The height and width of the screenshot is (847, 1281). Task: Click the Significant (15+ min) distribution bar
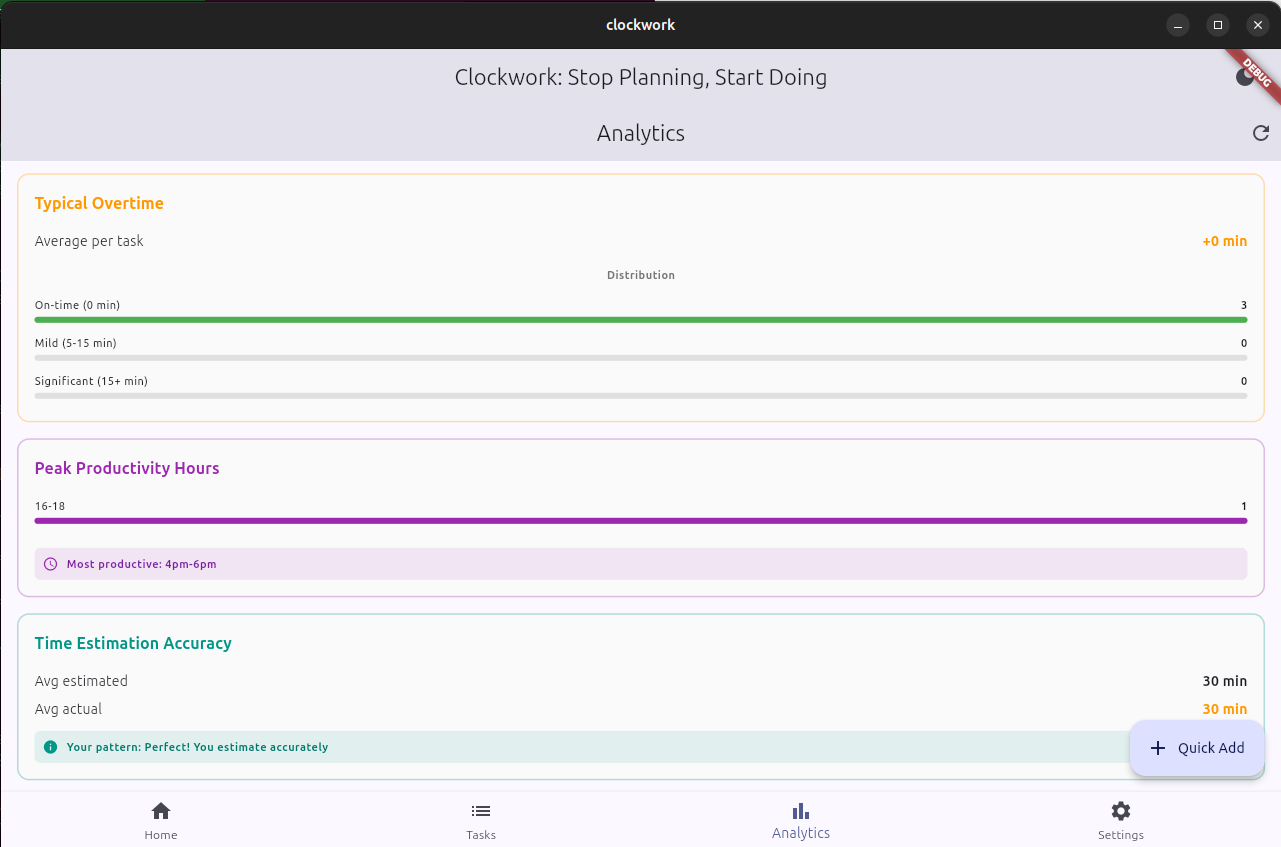[641, 396]
